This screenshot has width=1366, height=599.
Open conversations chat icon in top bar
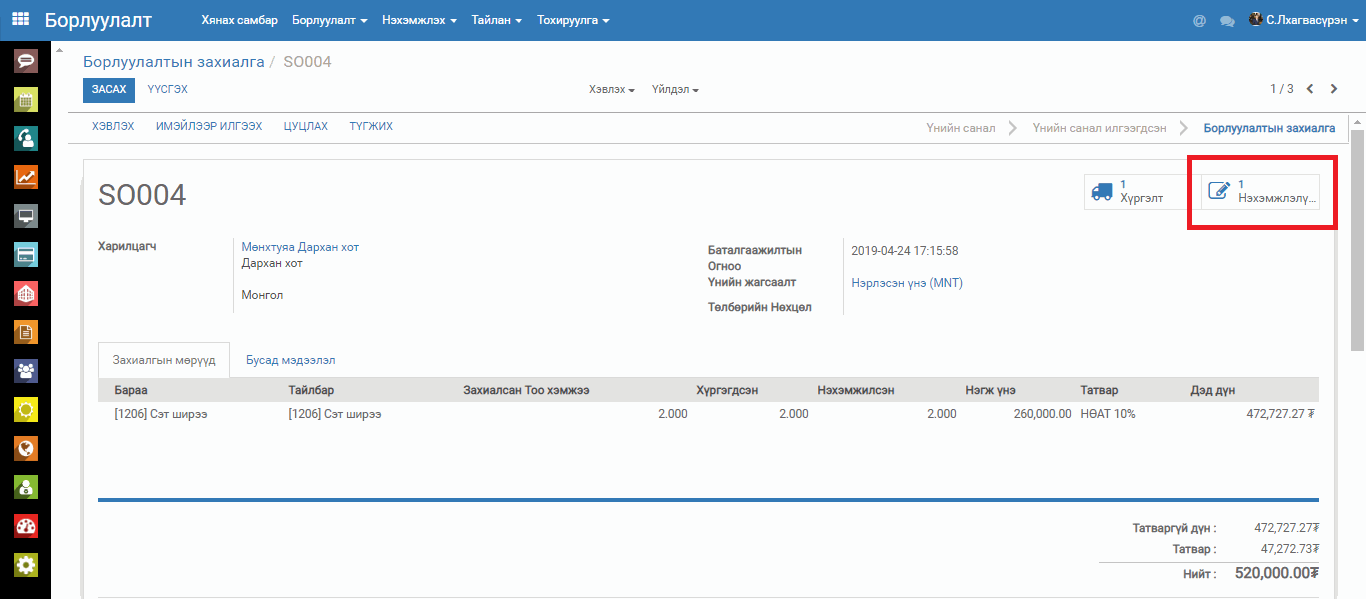click(x=1227, y=21)
